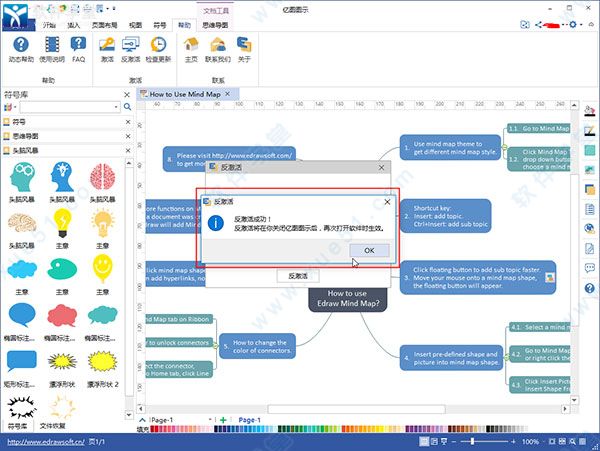The width and height of the screenshot is (600, 451).
Task: Select the beige brain symbol
Action: pyautogui.click(x=22, y=224)
